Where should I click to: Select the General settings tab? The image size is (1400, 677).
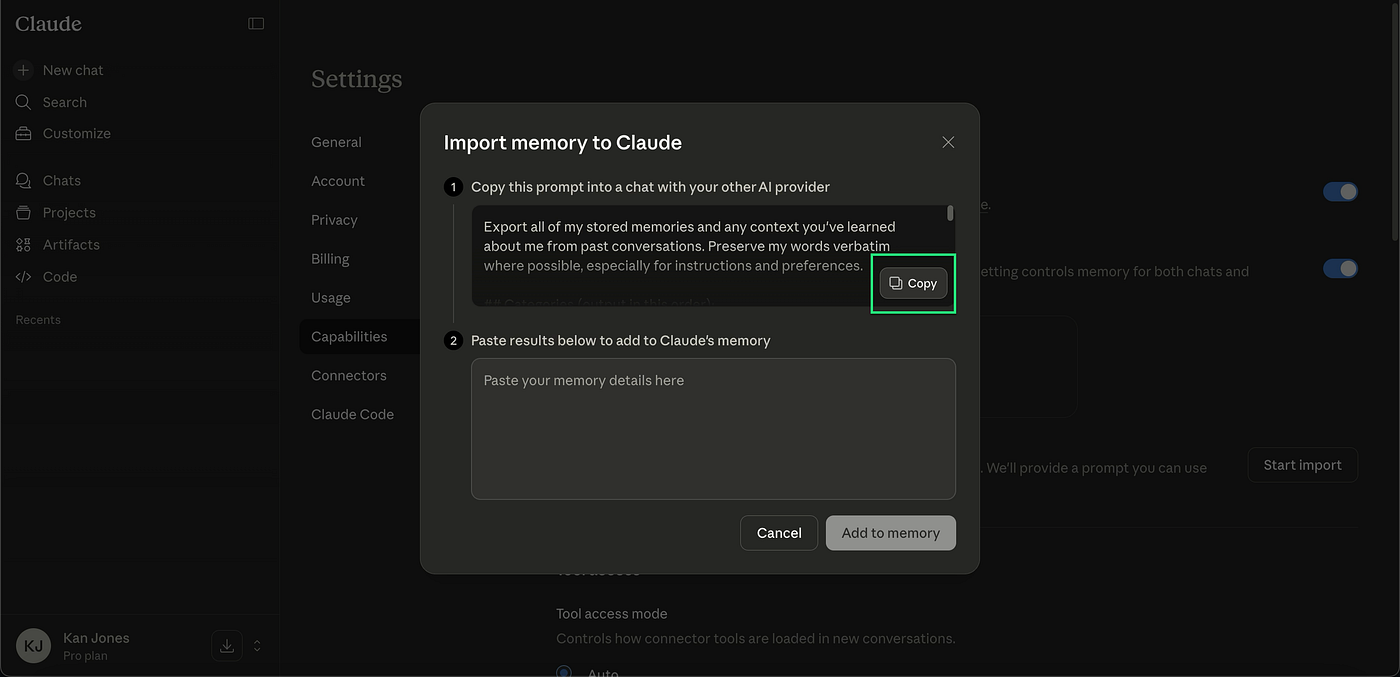[x=336, y=142]
